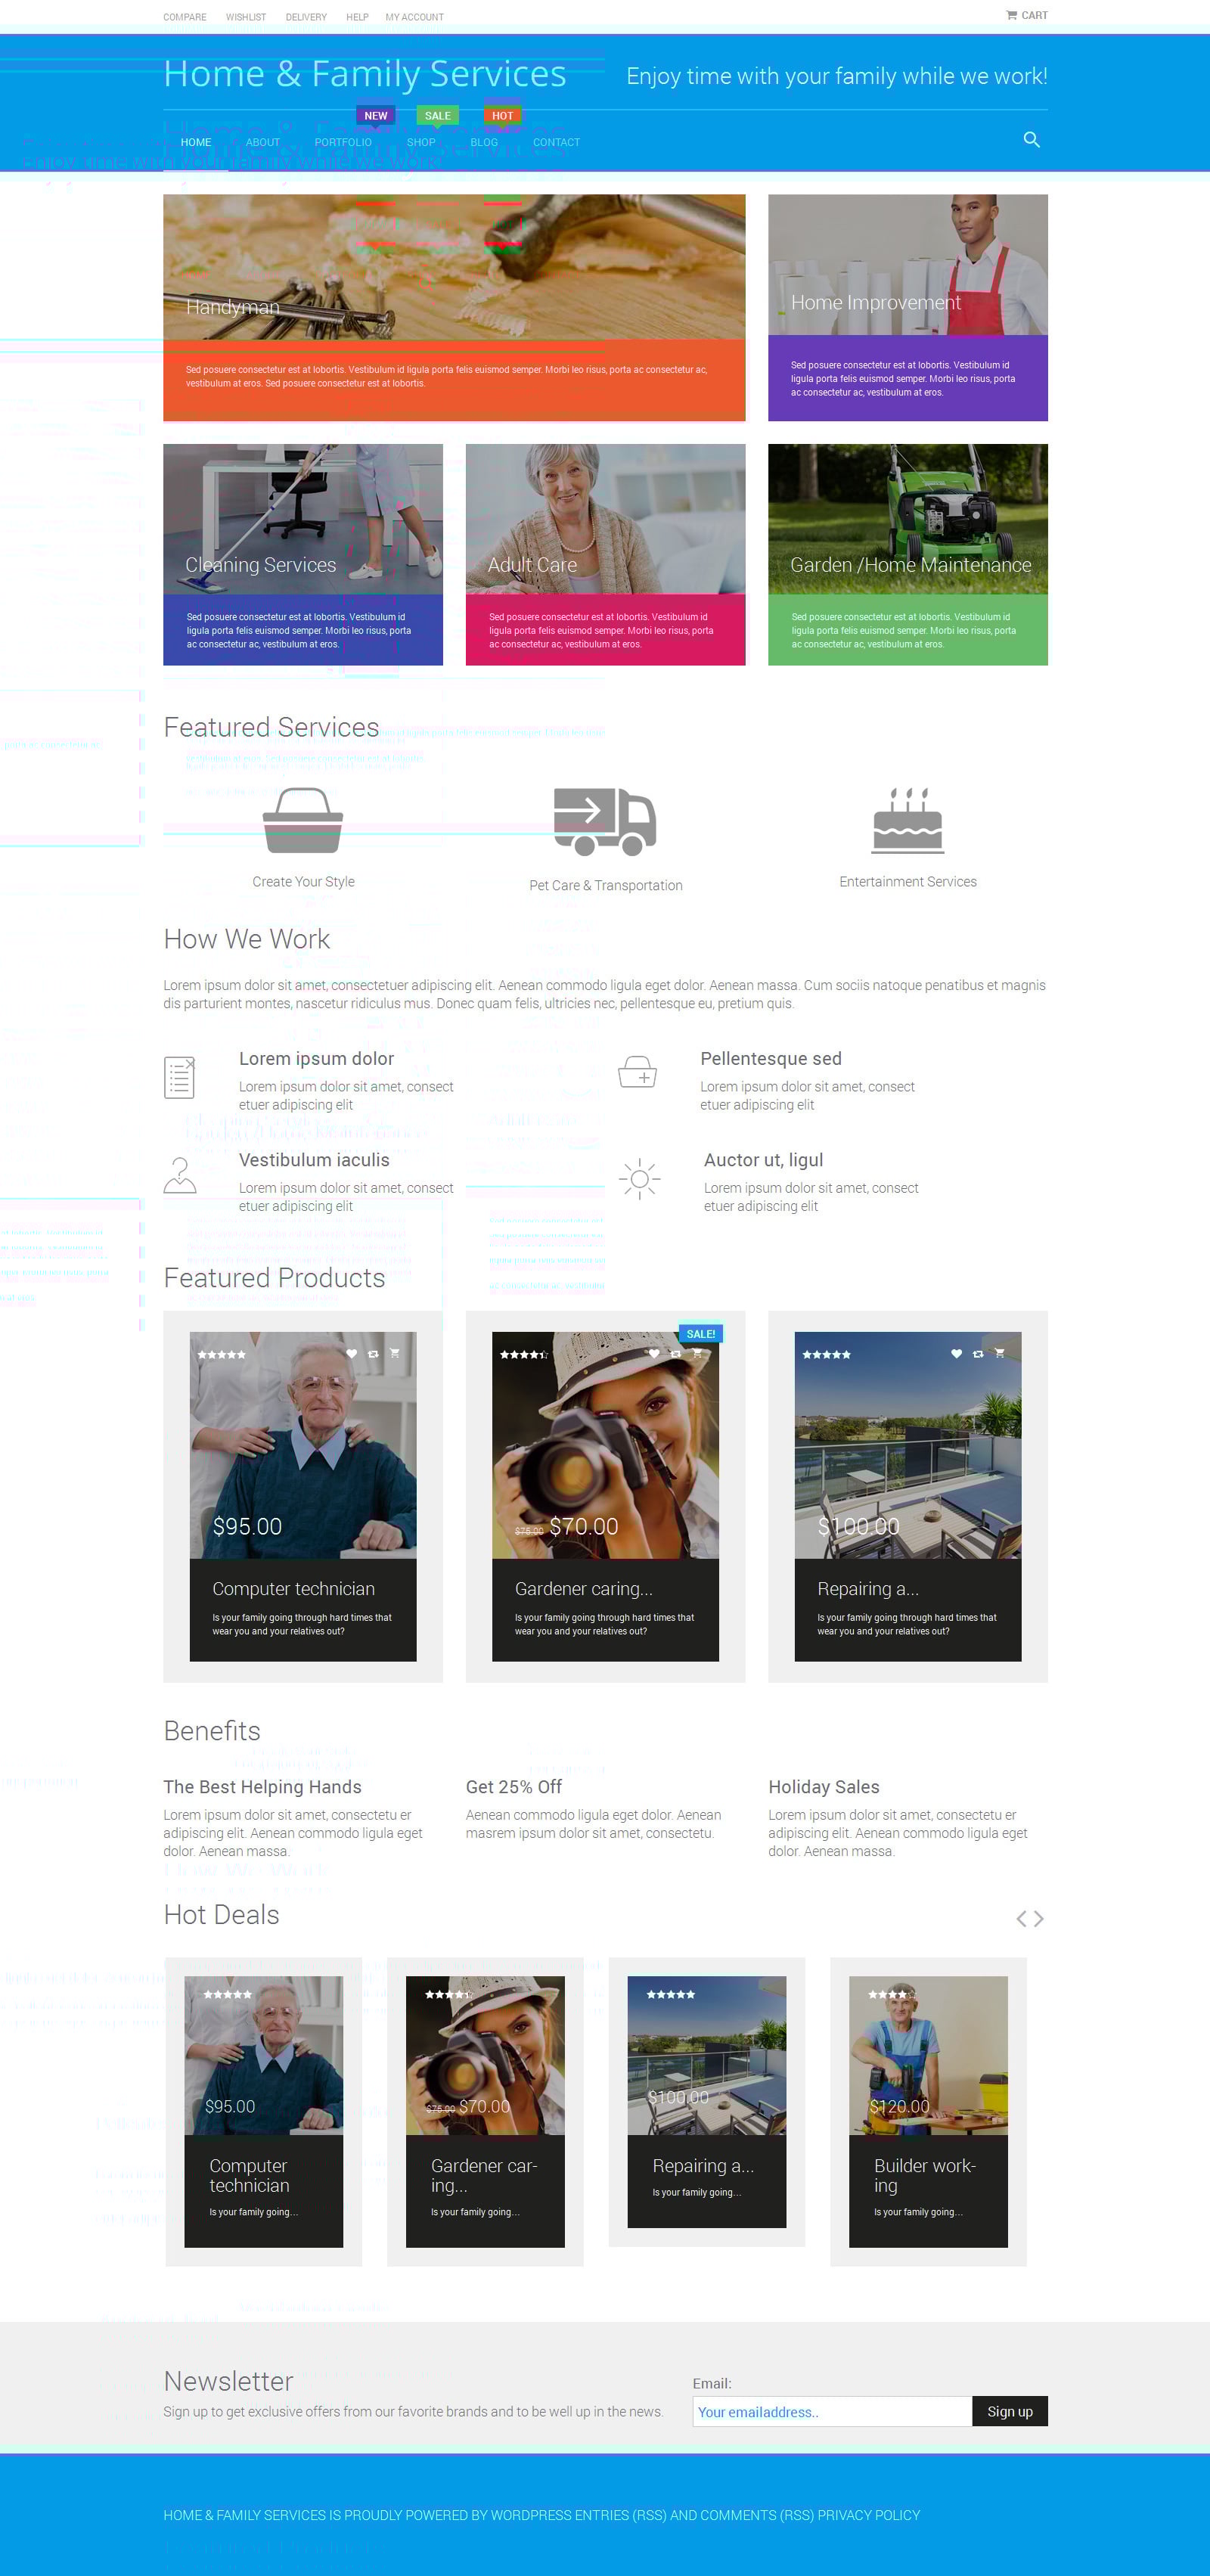Open the My Account link in top bar
Image resolution: width=1210 pixels, height=2576 pixels.
(x=414, y=17)
